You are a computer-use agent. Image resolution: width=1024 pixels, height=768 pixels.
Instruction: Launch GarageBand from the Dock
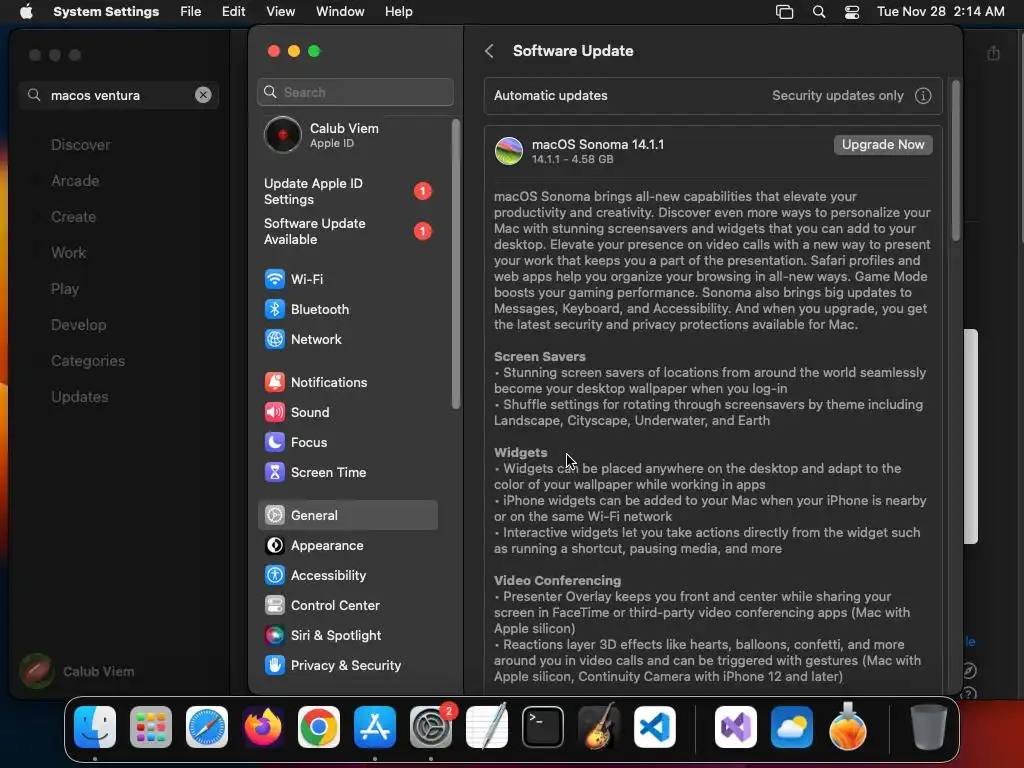click(599, 727)
